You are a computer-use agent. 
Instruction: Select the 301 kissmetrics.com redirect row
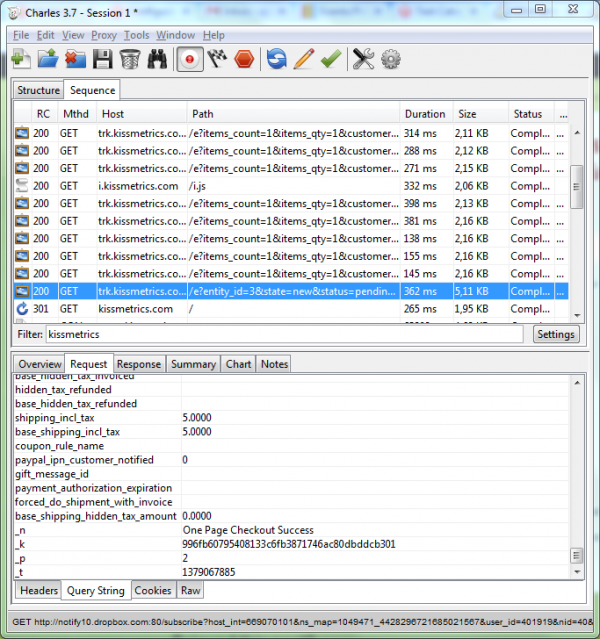(291, 309)
